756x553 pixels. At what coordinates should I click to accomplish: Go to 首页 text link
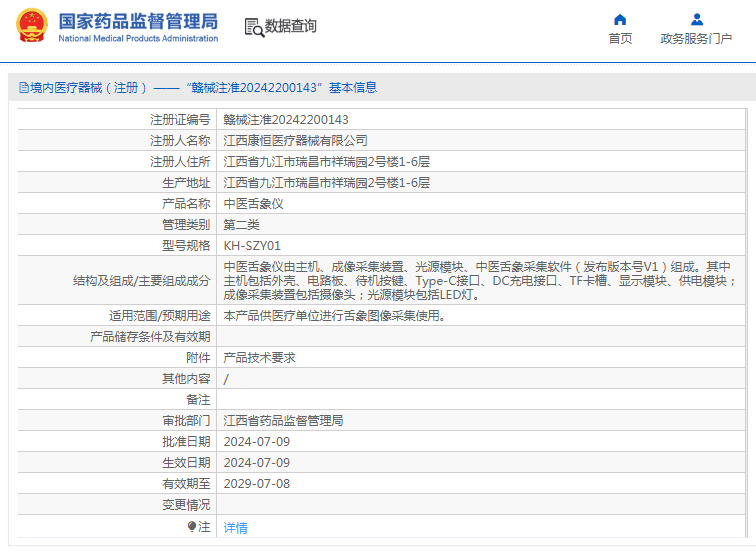(620, 39)
